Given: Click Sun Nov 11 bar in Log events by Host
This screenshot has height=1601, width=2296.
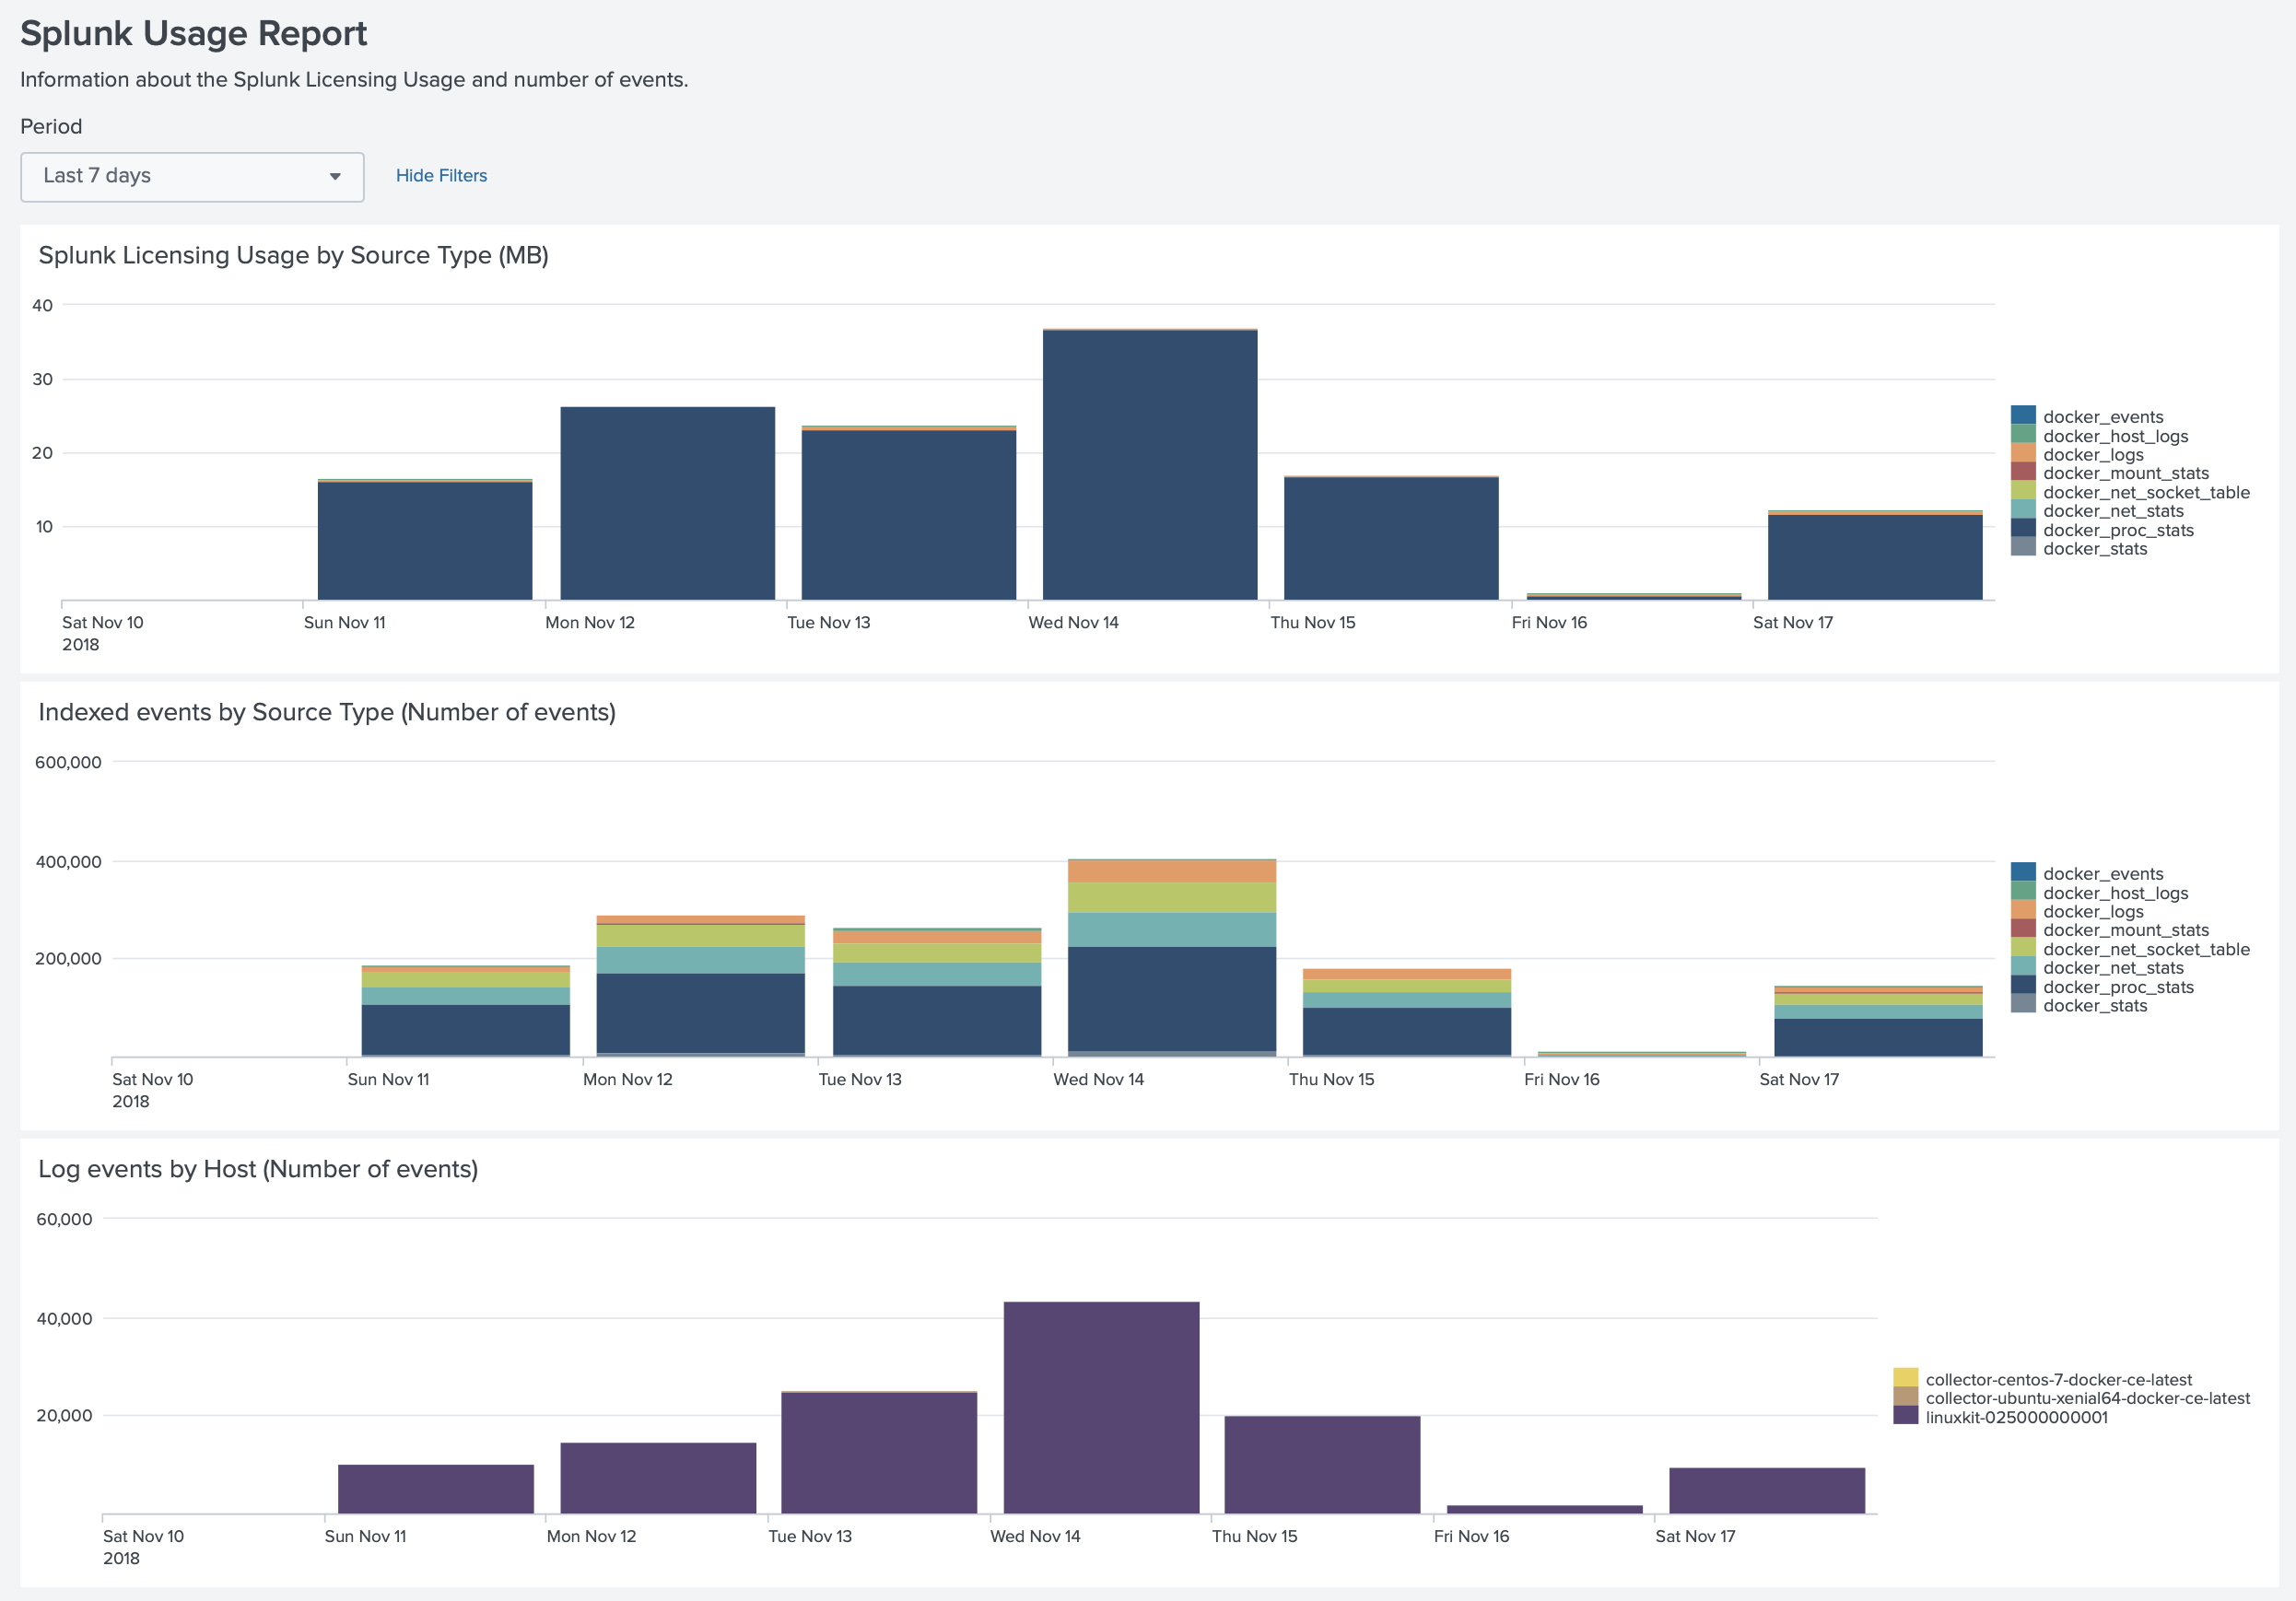Looking at the screenshot, I should coord(436,1489).
